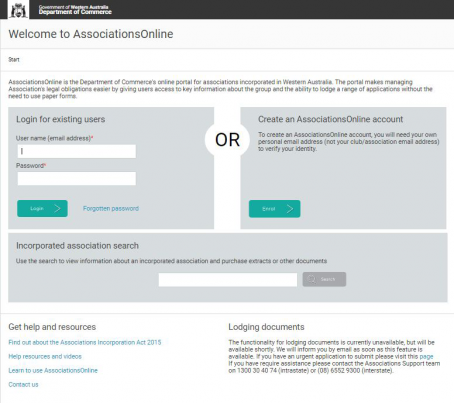This screenshot has width=454, height=403.
Task: Open the Forgotten password link
Action: tap(111, 209)
